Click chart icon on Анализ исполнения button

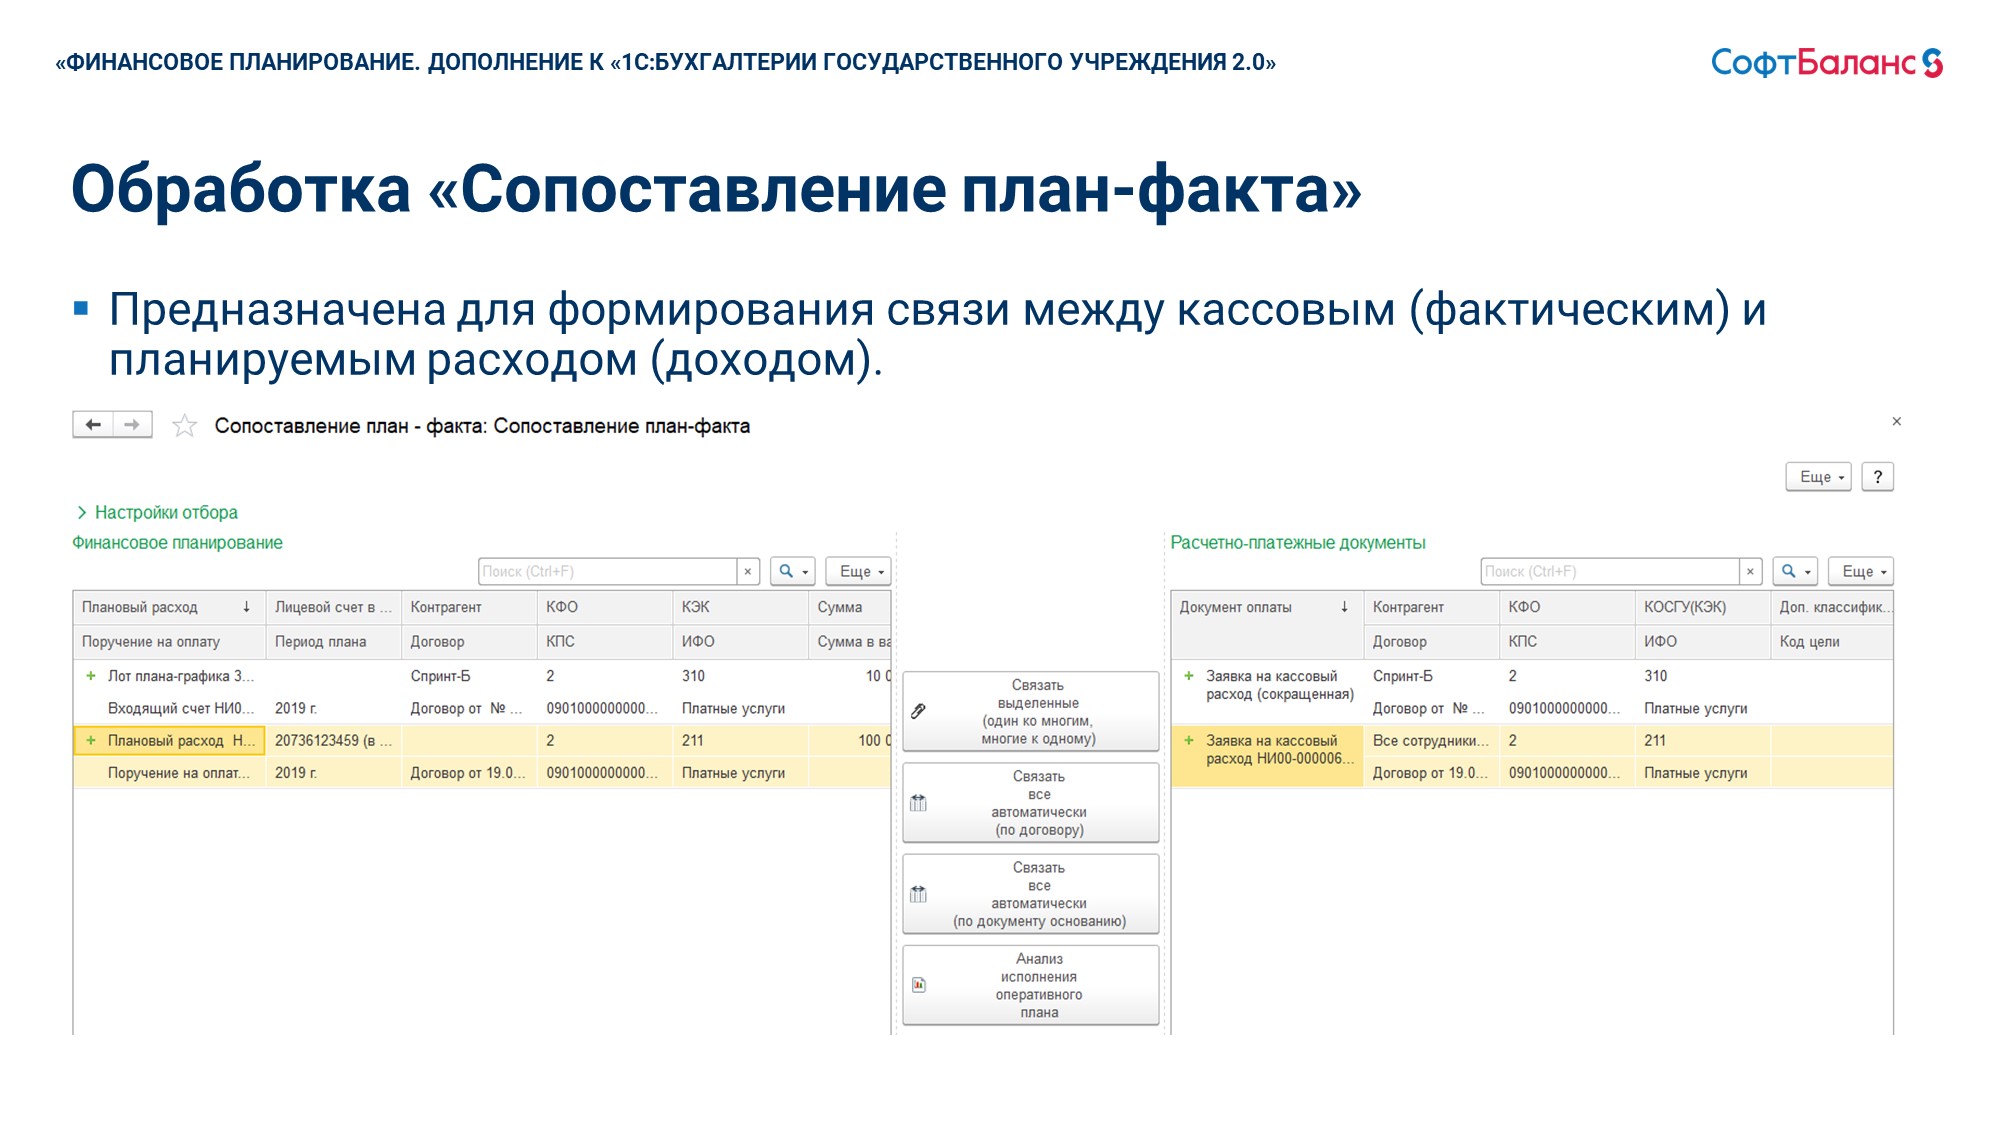[x=919, y=985]
